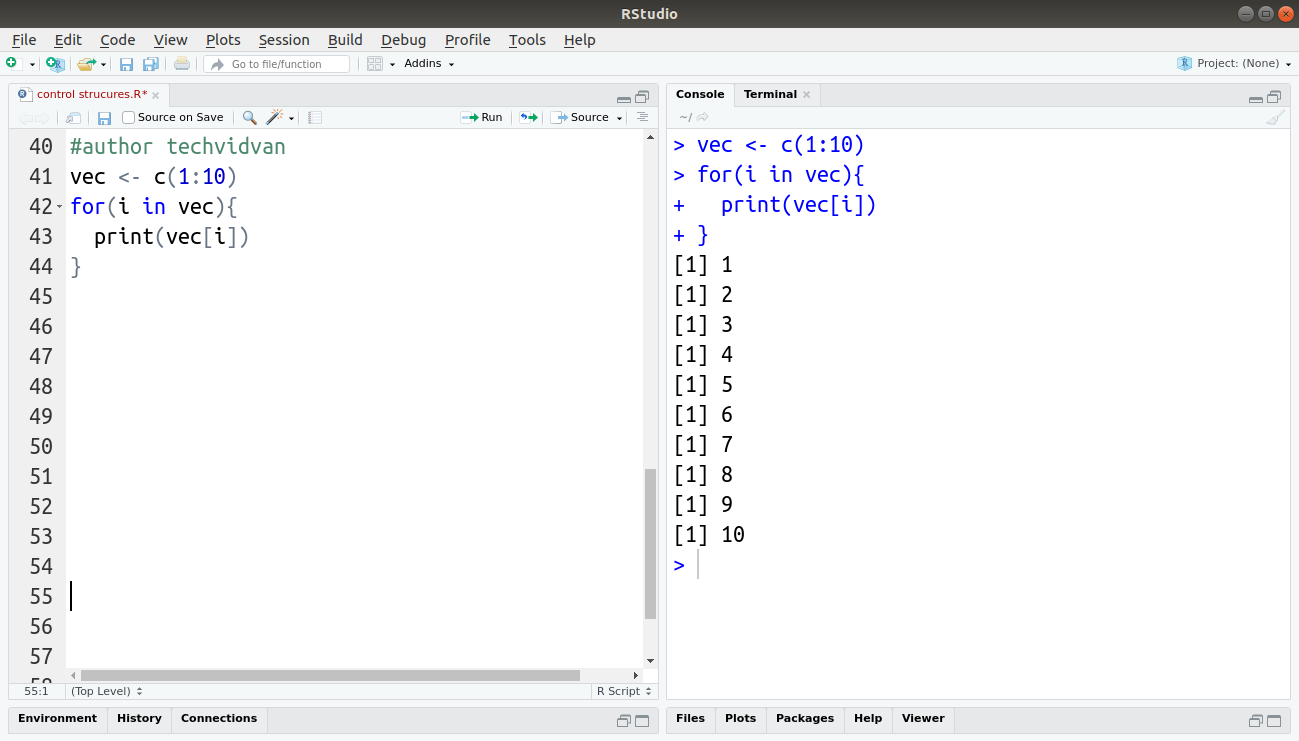
Task: Expand the Source button dropdown arrow
Action: point(618,117)
